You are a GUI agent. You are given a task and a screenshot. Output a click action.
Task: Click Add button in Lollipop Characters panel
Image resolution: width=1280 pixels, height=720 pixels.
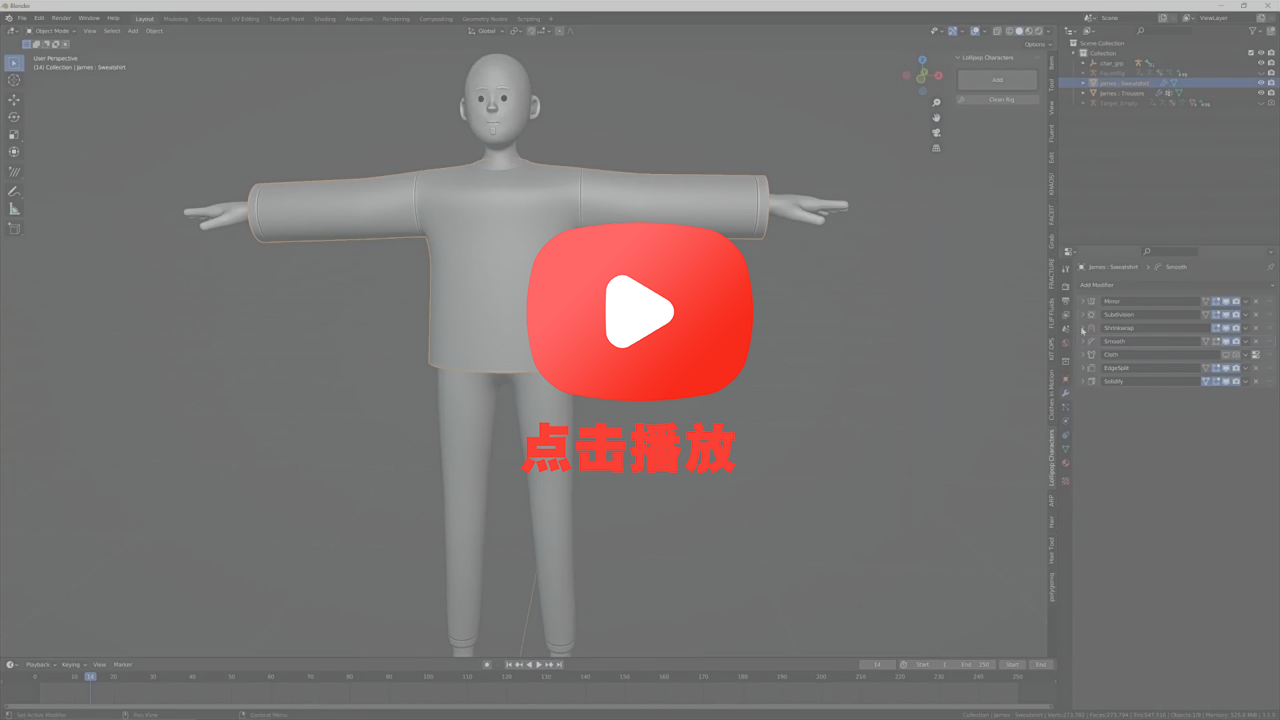[997, 80]
